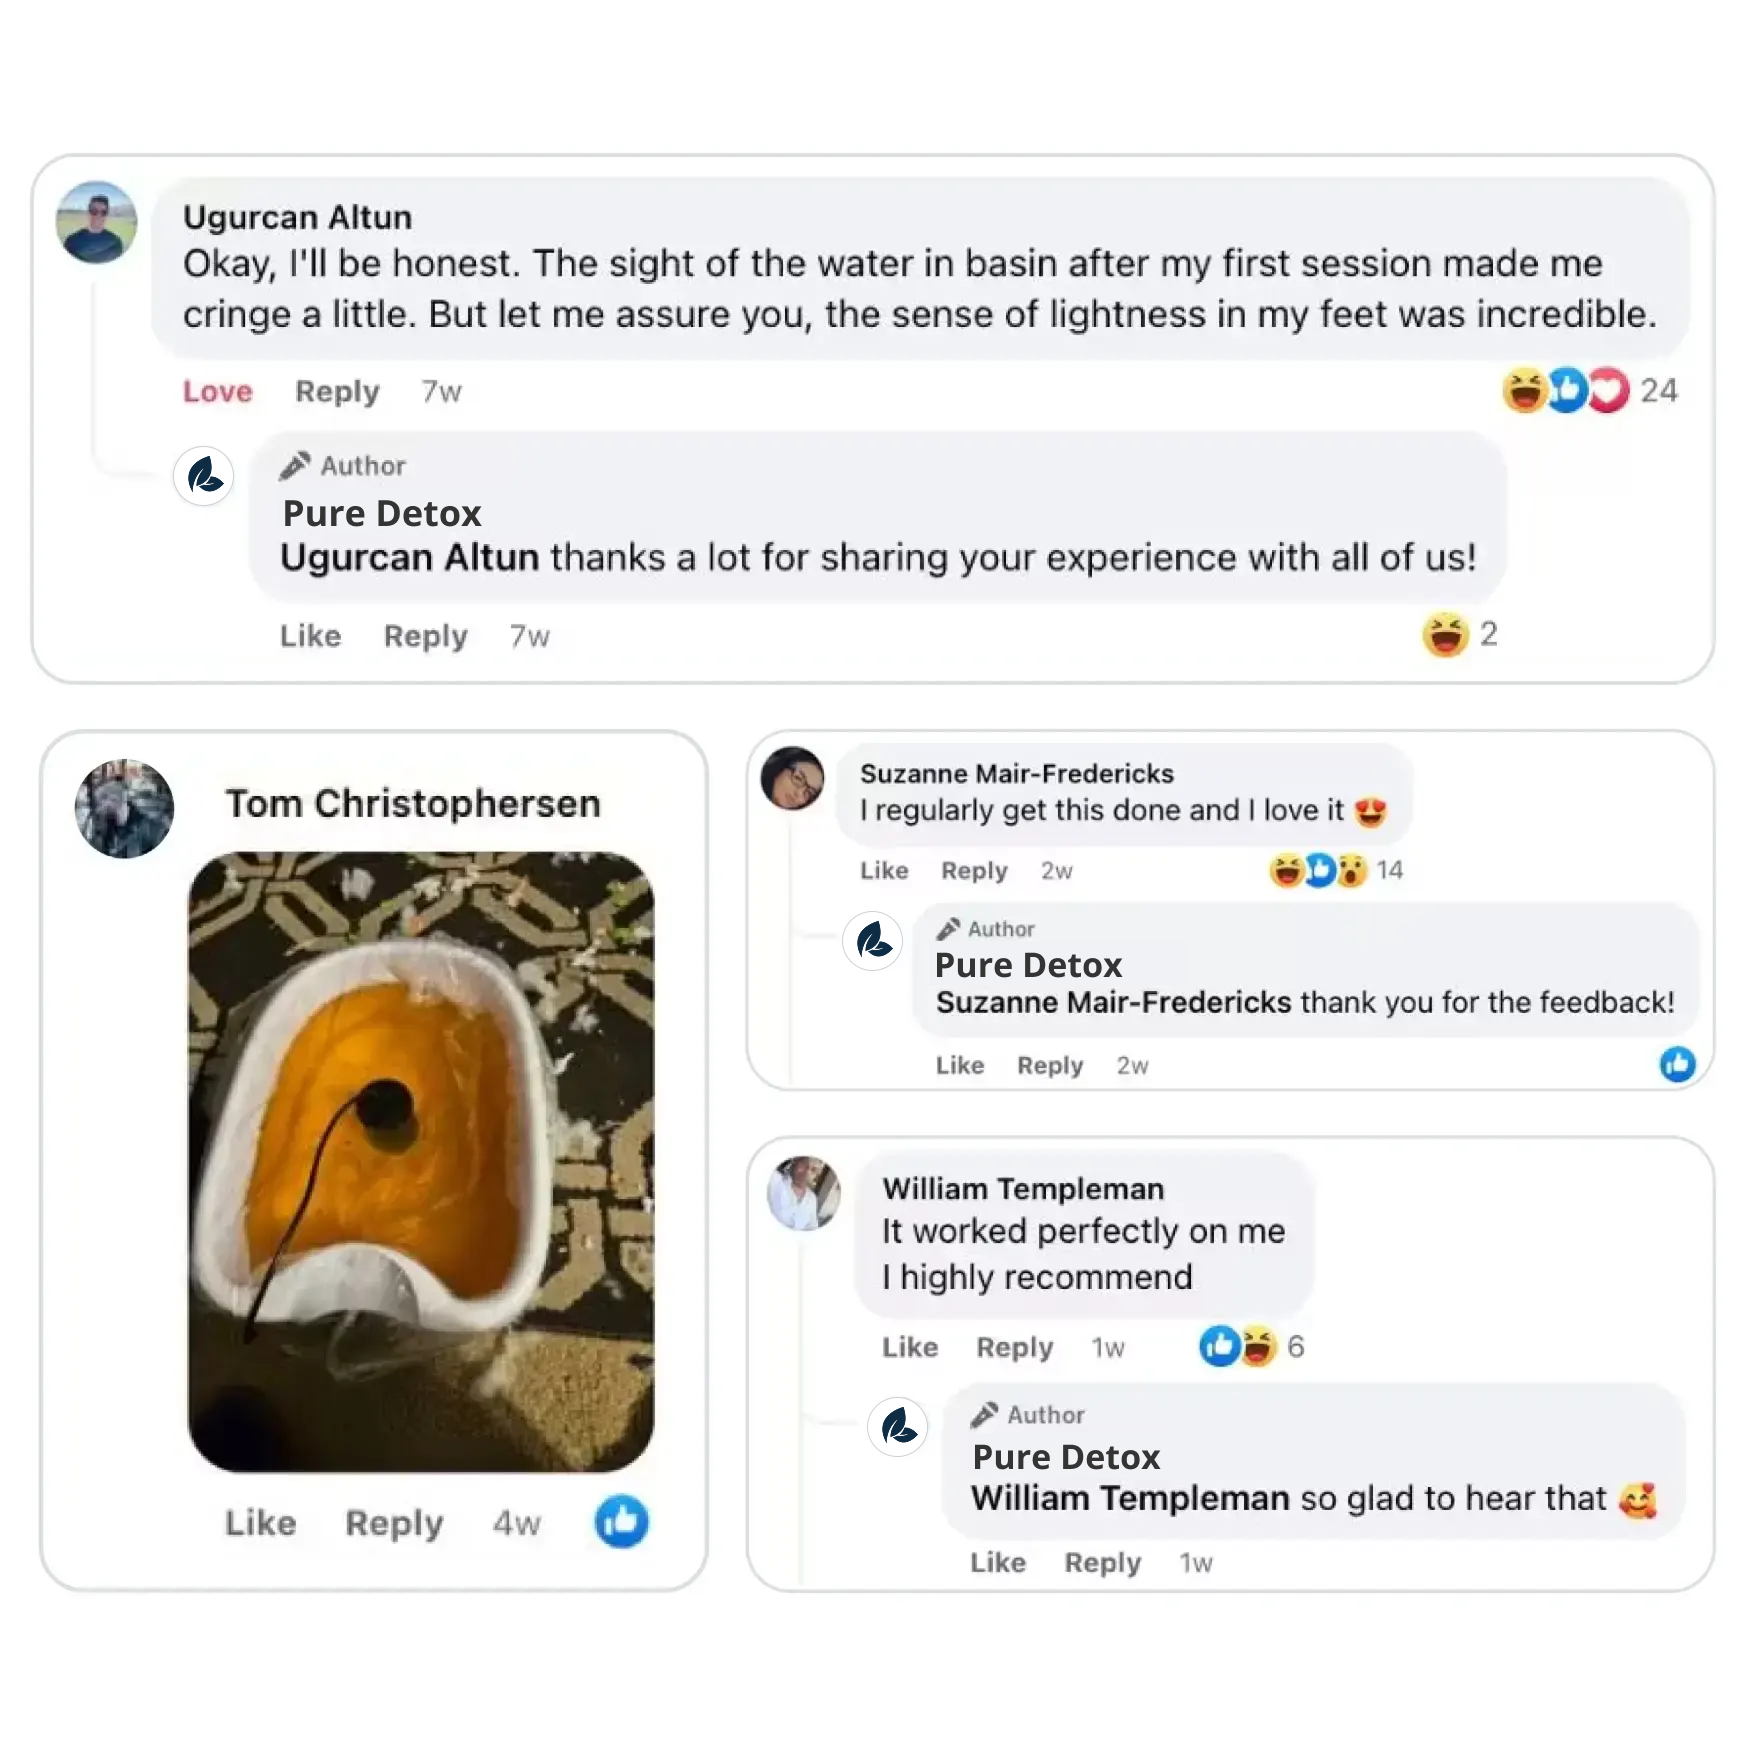This screenshot has height=1745, width=1745.
Task: Toggle Love reaction on Ugurcan's comment
Action: 217,391
